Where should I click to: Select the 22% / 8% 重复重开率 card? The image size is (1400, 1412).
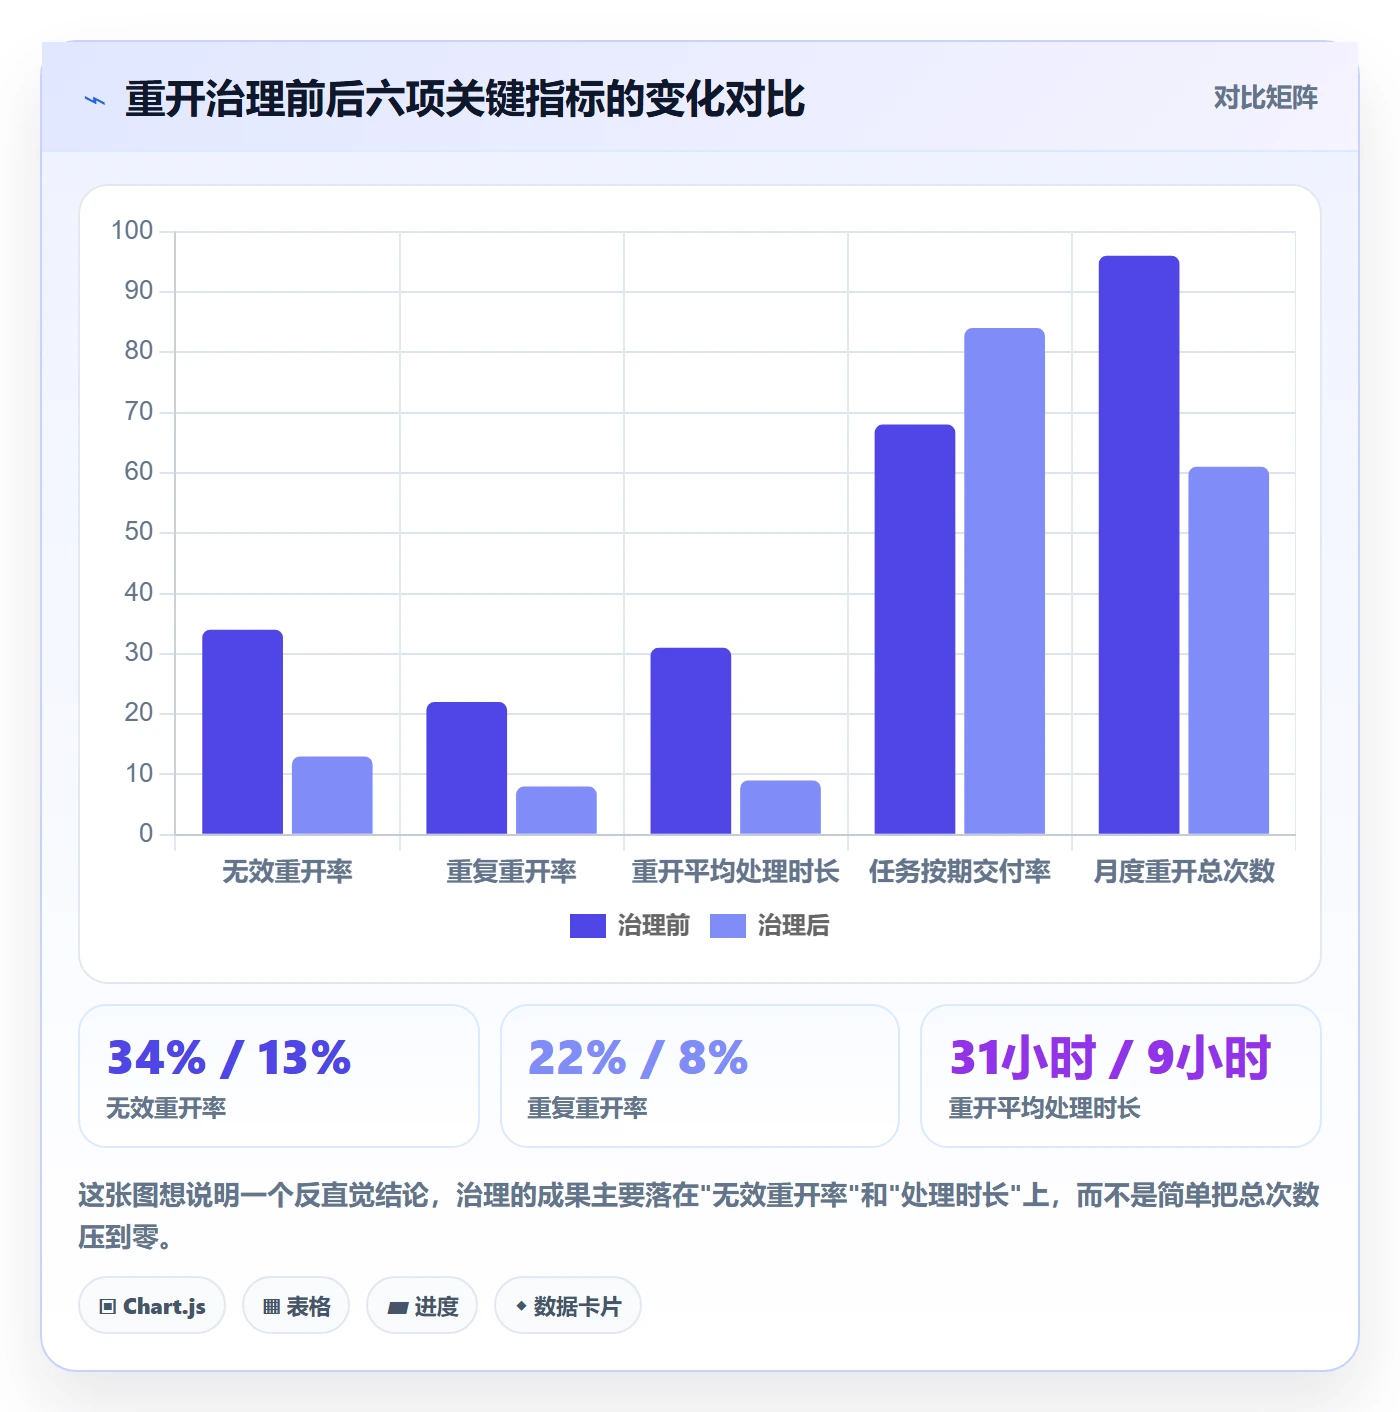[700, 1076]
